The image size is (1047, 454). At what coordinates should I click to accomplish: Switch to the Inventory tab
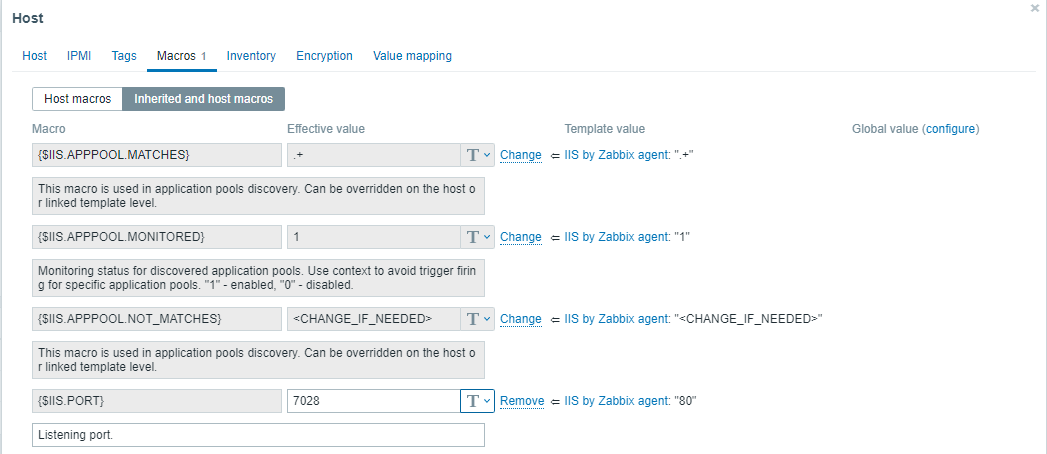[251, 56]
